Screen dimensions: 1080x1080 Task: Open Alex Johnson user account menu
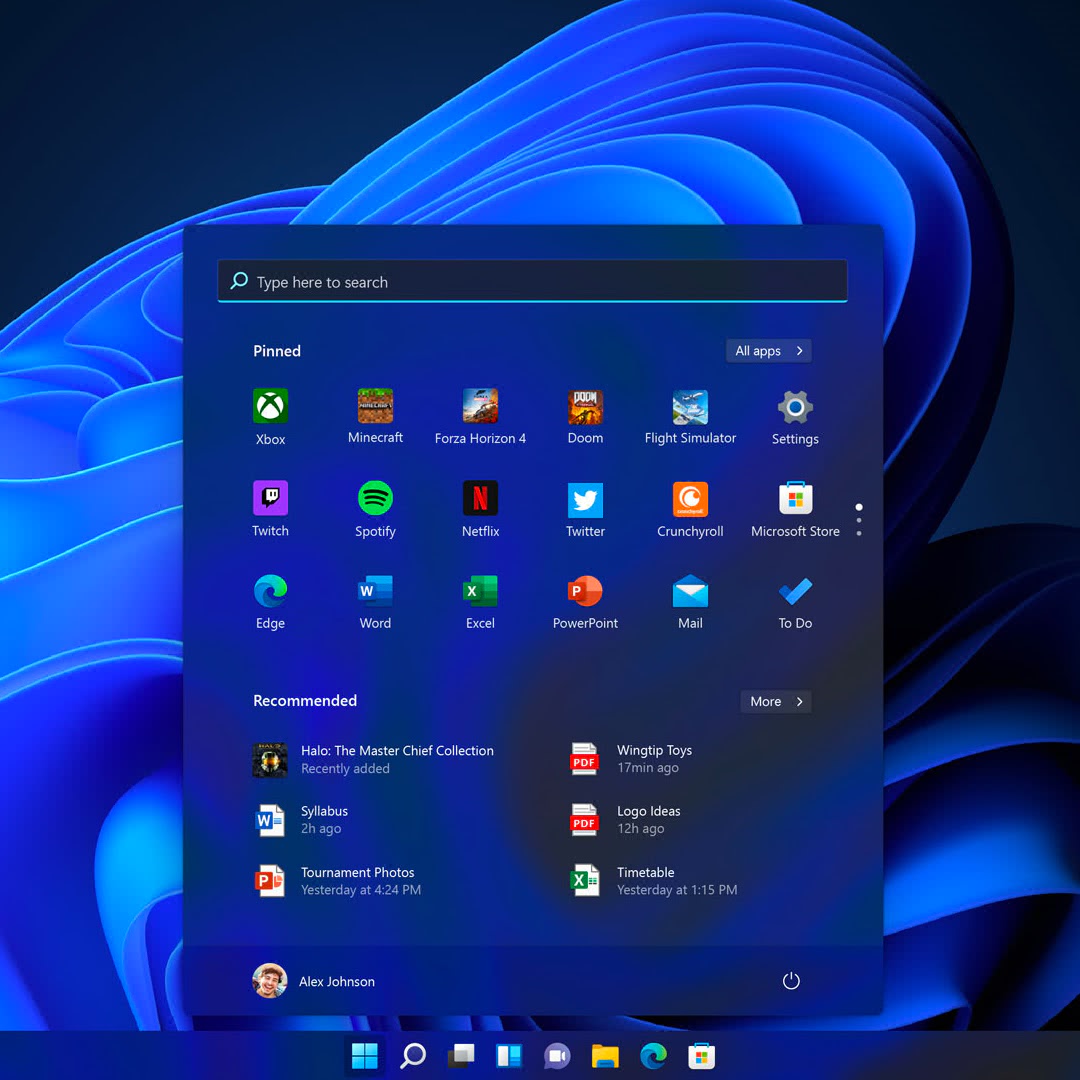[x=314, y=981]
